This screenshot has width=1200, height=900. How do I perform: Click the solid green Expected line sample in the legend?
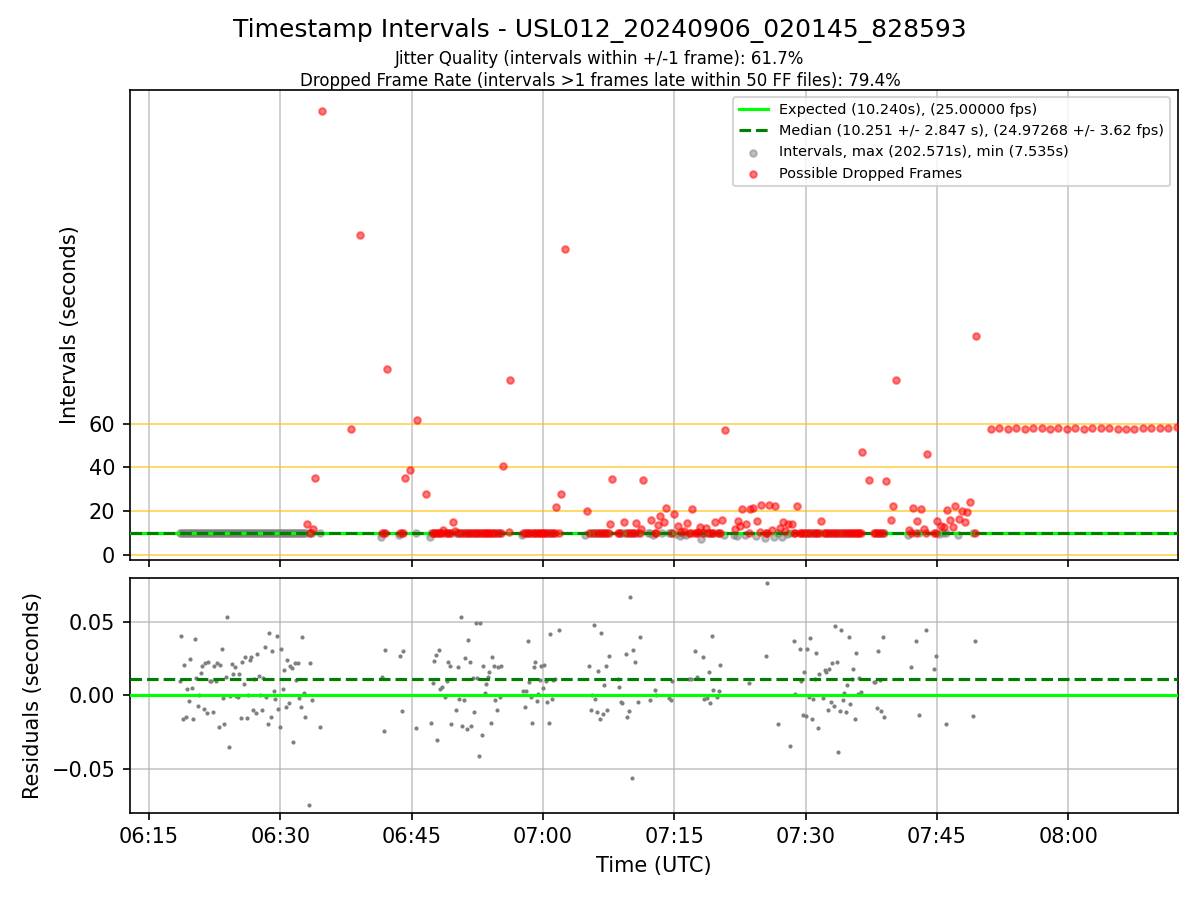tap(754, 109)
